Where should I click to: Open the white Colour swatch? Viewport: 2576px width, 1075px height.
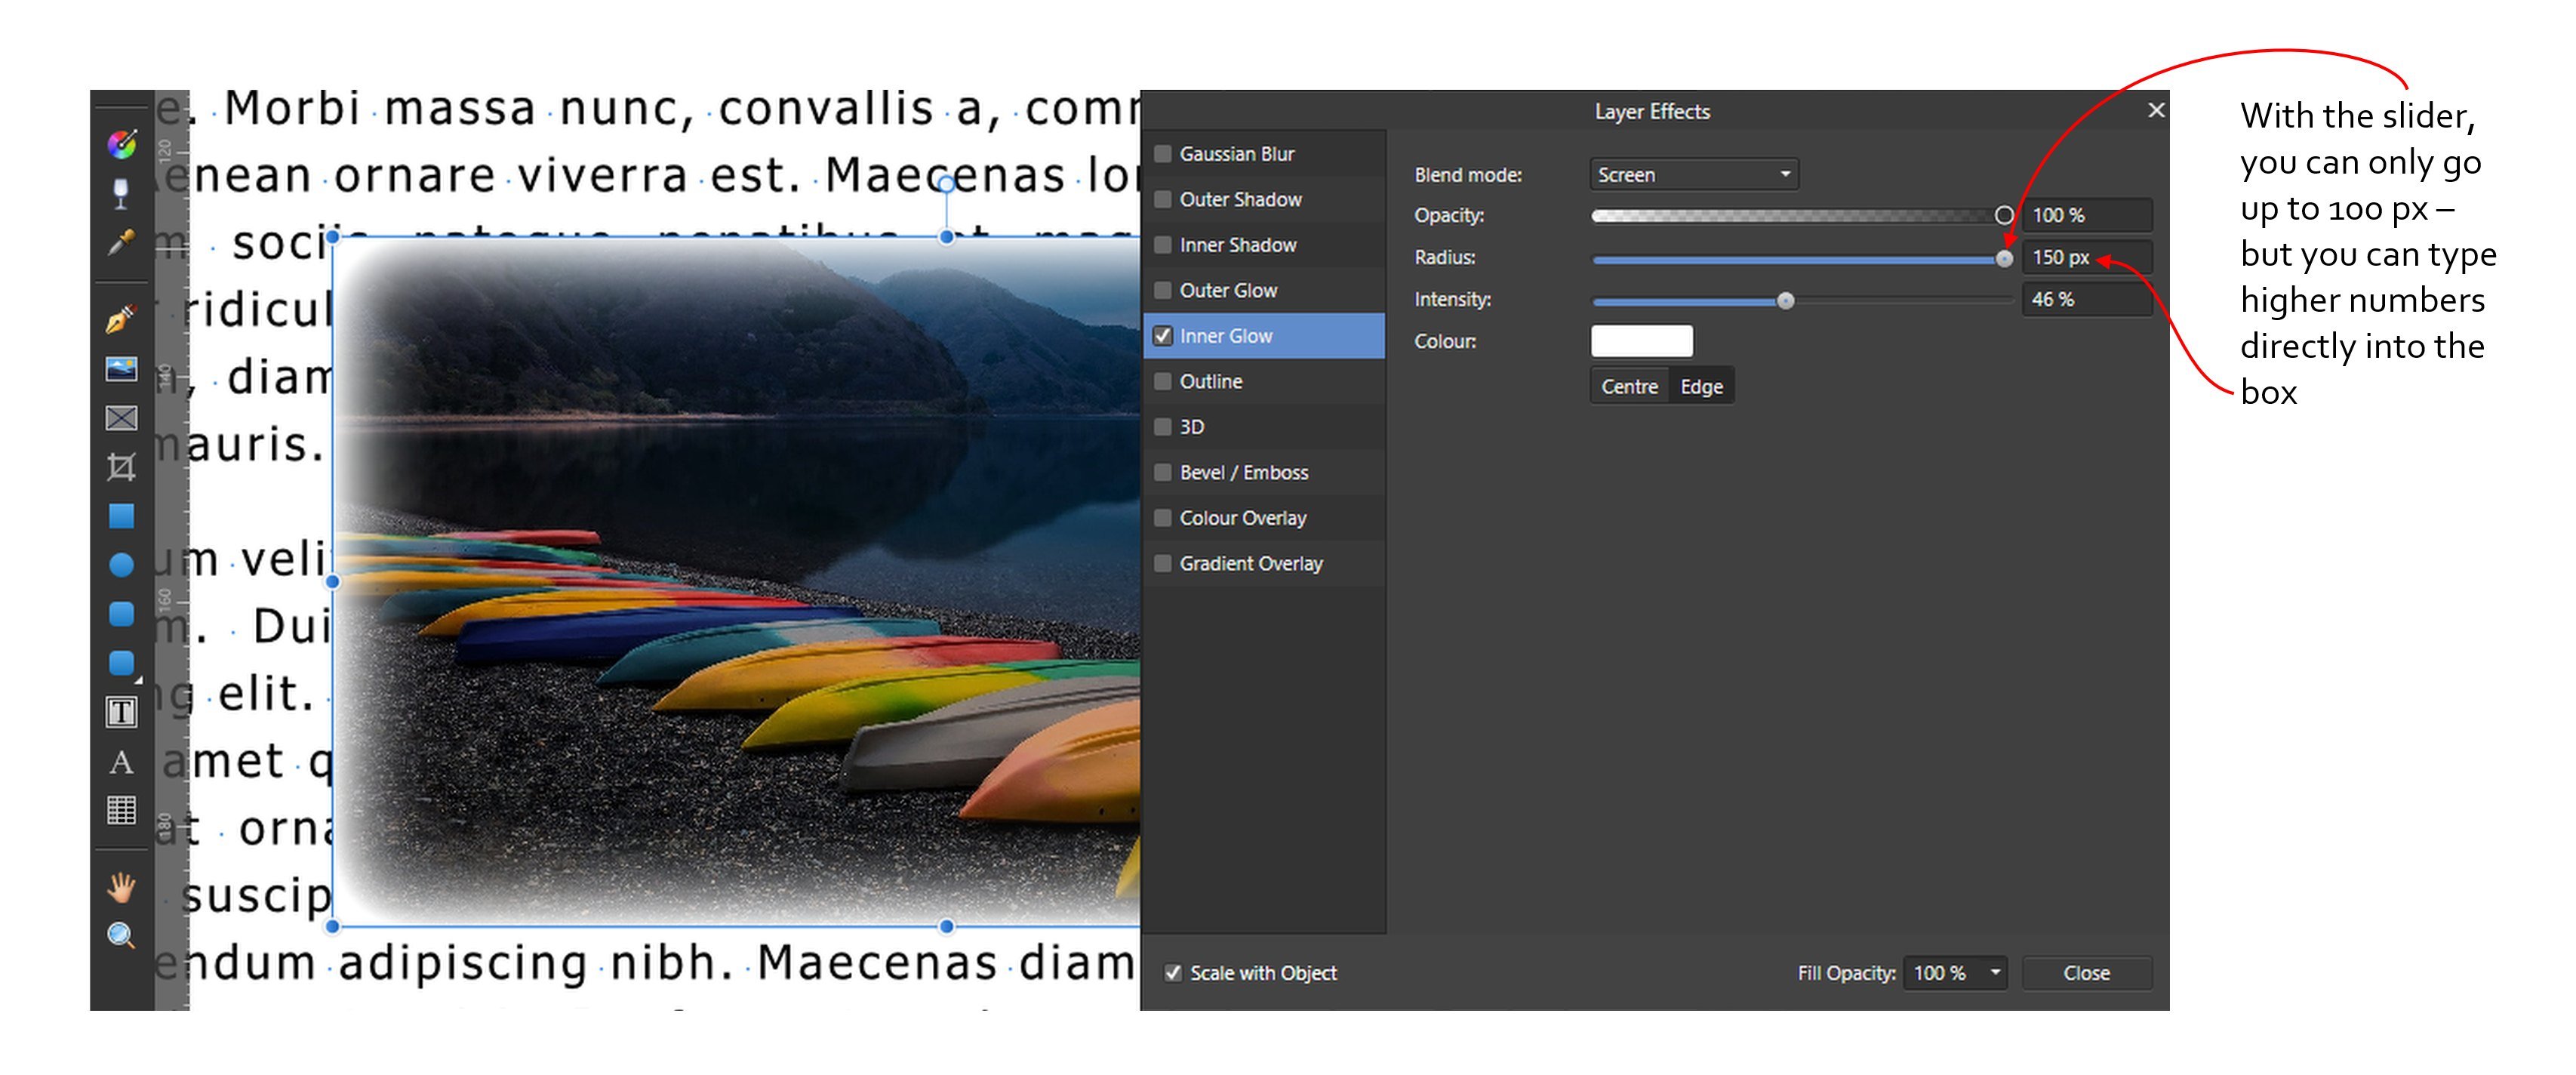point(1641,341)
